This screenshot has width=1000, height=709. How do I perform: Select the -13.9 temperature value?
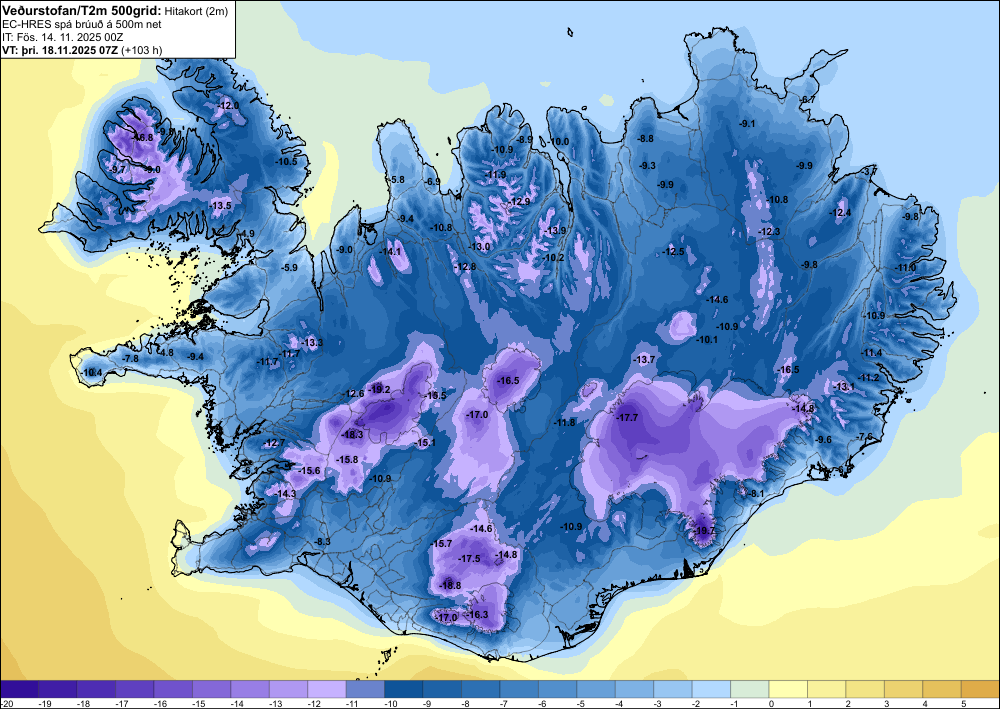click(x=555, y=230)
